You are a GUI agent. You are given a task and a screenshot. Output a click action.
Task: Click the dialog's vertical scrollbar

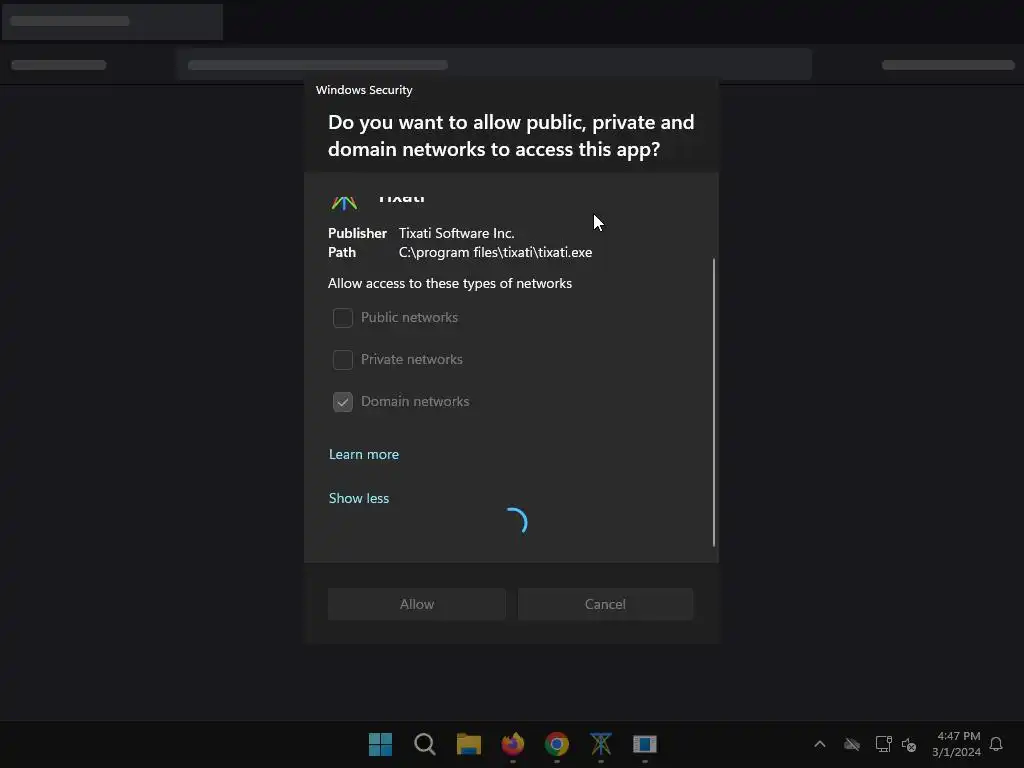point(713,402)
